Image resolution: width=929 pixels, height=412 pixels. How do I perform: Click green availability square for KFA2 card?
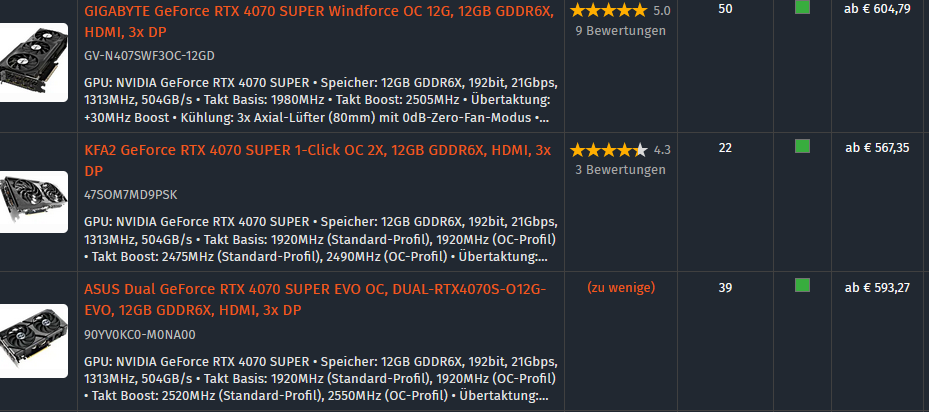pos(802,146)
